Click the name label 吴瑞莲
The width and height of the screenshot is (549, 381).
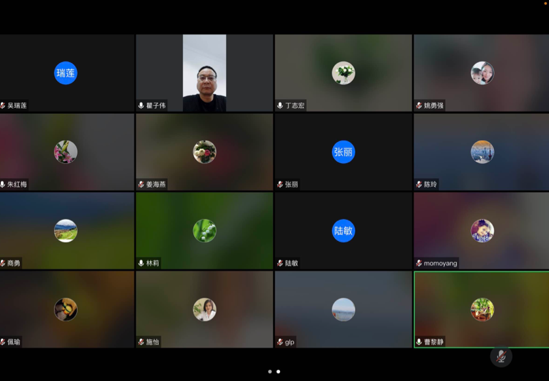[x=17, y=105]
